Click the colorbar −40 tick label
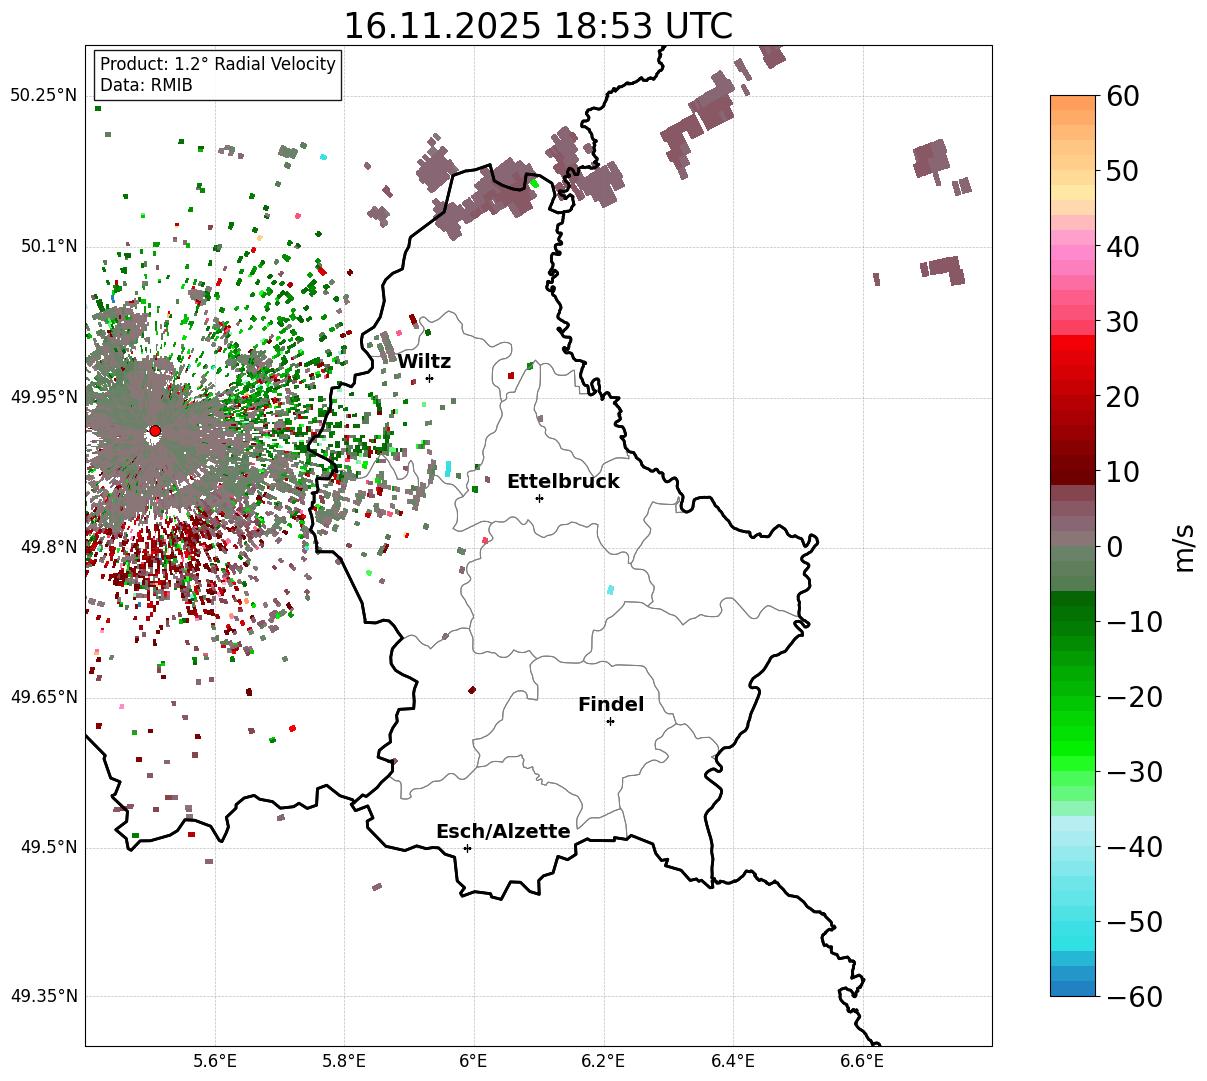This screenshot has height=1081, width=1207. (1134, 847)
